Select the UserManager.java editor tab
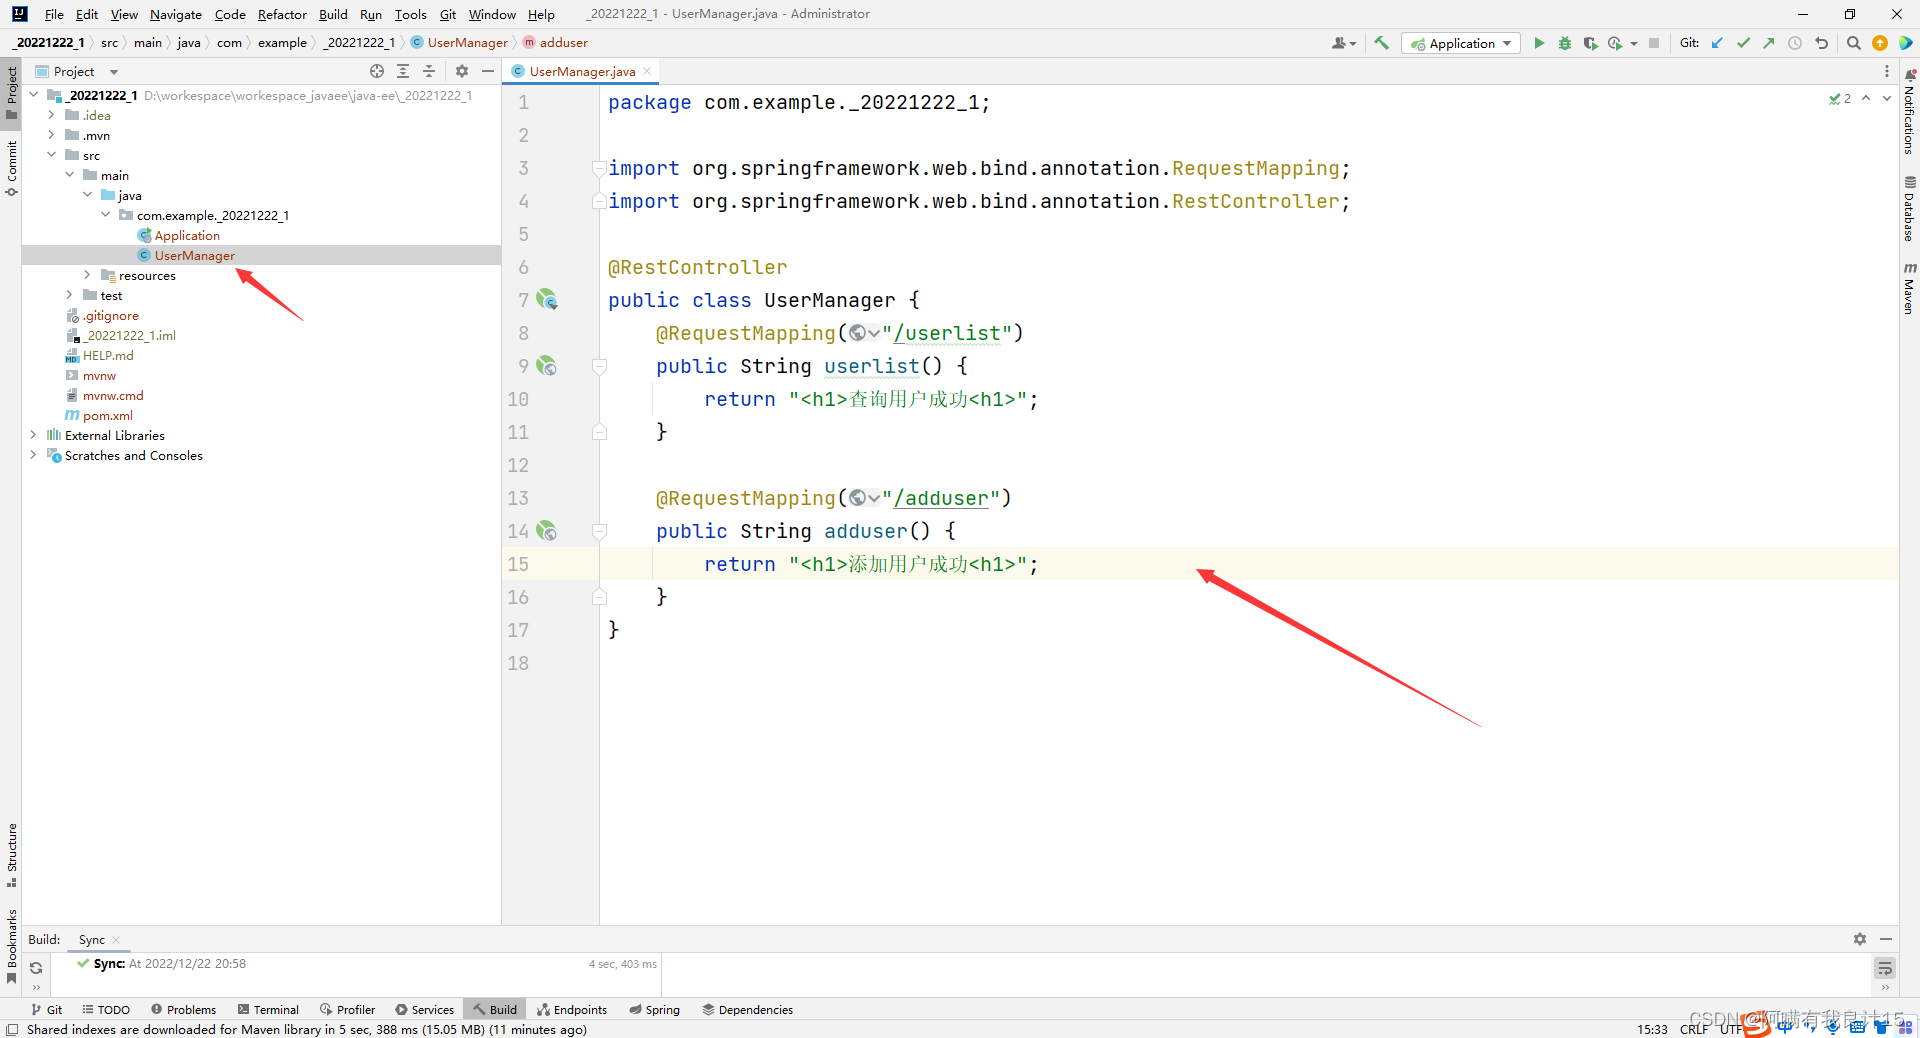 (581, 71)
